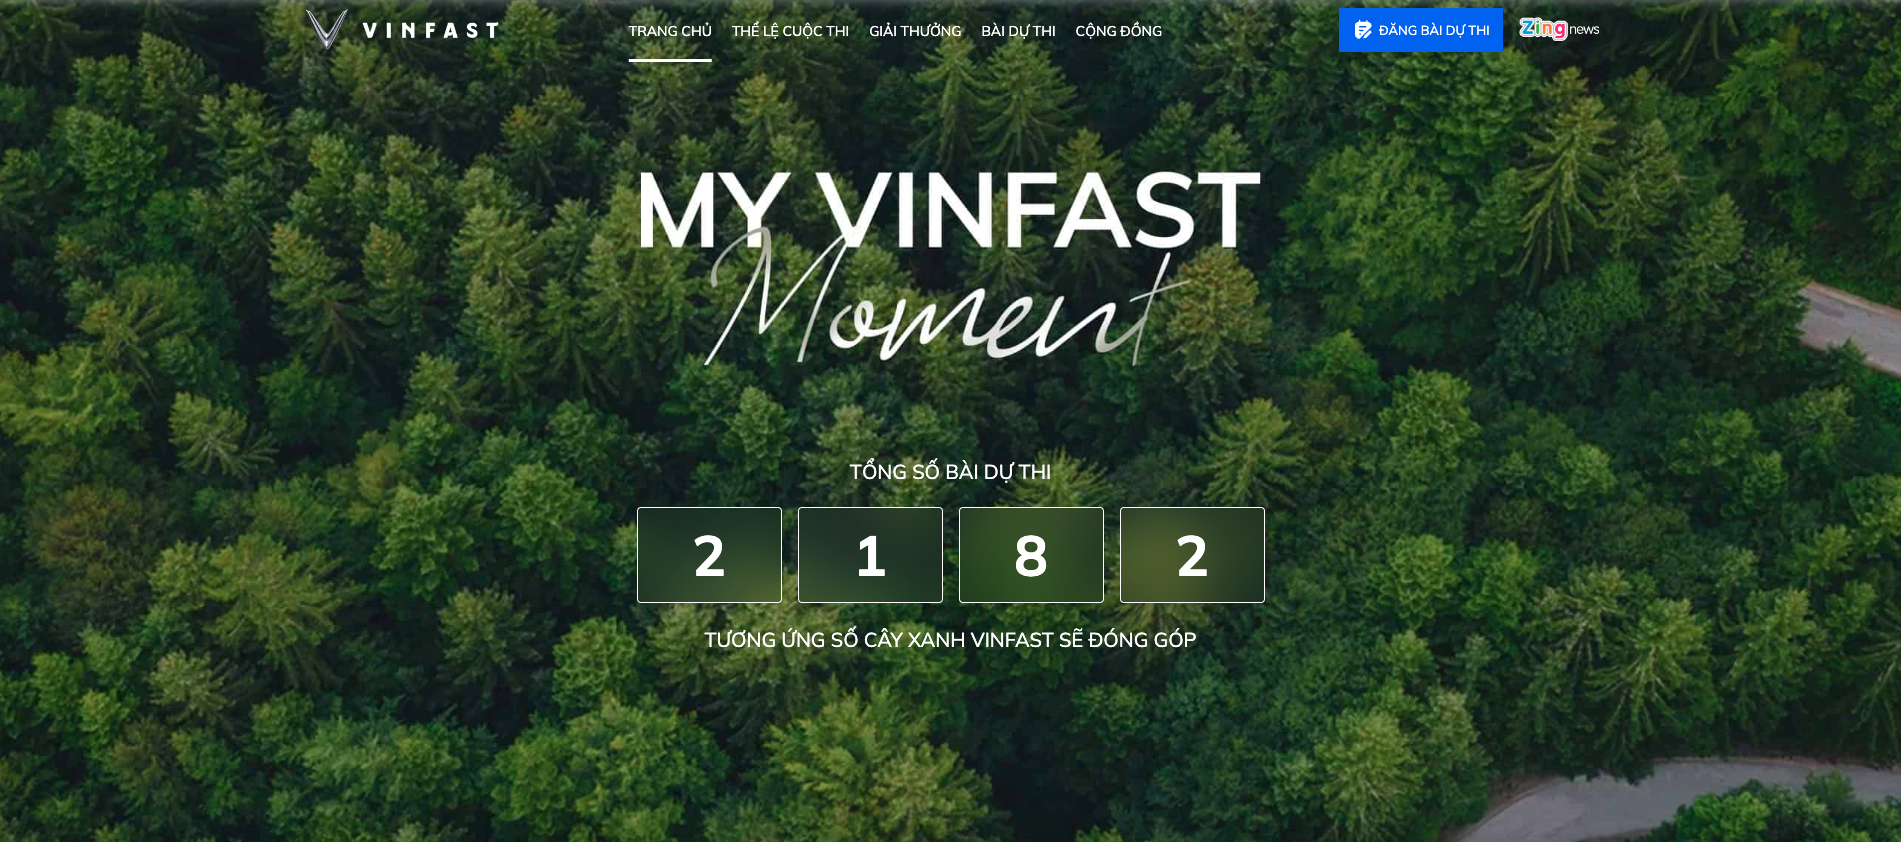Viewport: 1901px width, 842px height.
Task: Click the VINFAST wordmark text
Action: click(431, 31)
